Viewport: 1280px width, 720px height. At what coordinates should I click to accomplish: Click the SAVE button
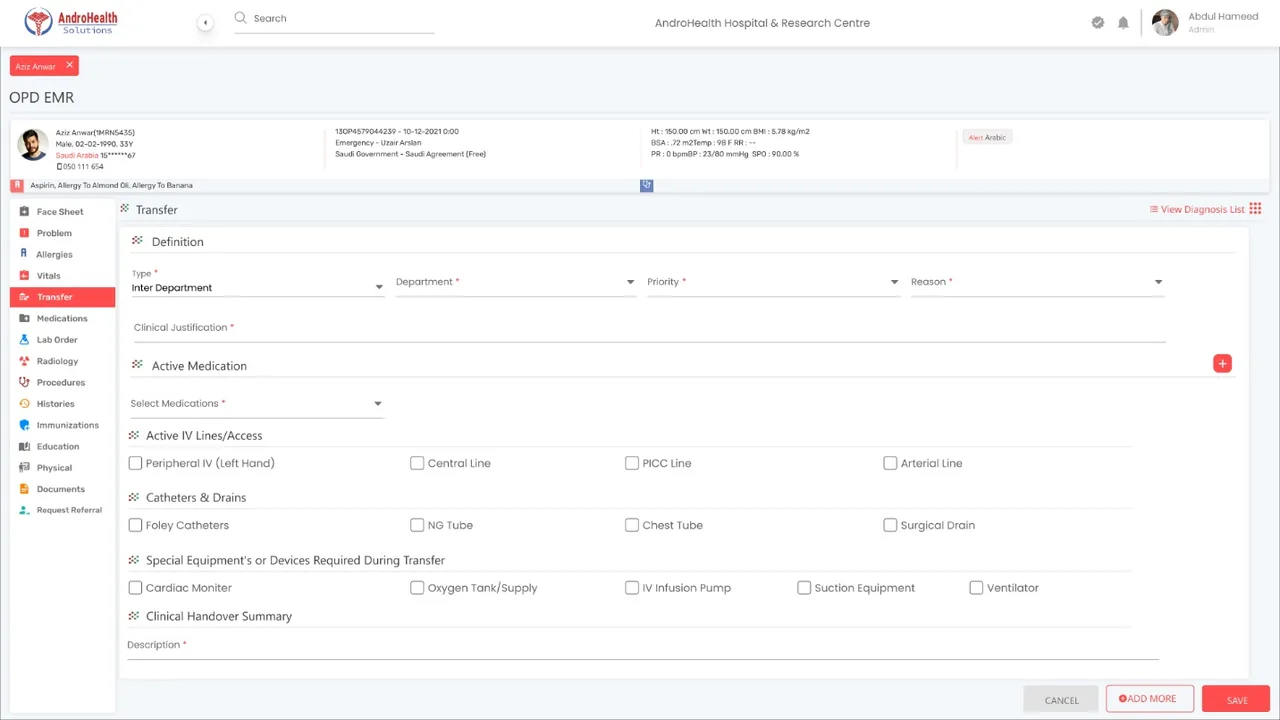(x=1236, y=700)
